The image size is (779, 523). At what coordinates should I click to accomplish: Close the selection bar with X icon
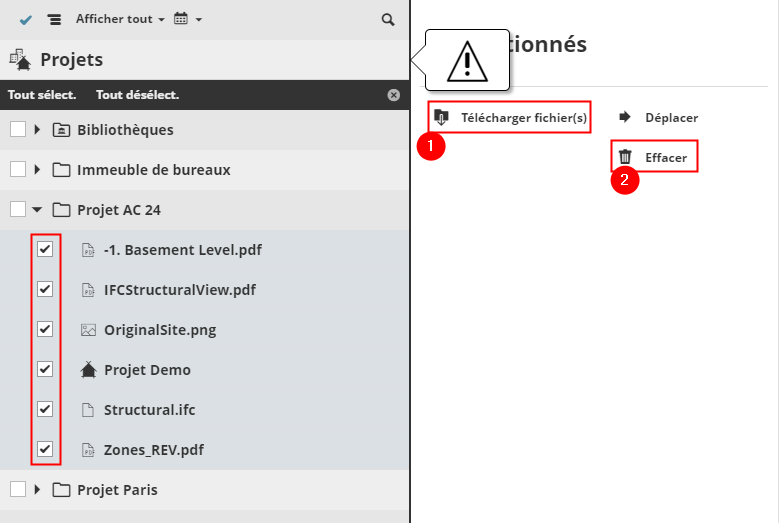(x=394, y=95)
